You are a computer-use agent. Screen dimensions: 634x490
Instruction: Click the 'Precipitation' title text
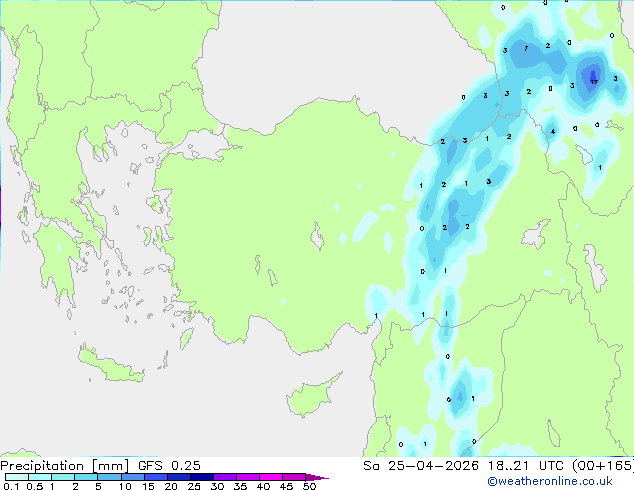click(42, 466)
